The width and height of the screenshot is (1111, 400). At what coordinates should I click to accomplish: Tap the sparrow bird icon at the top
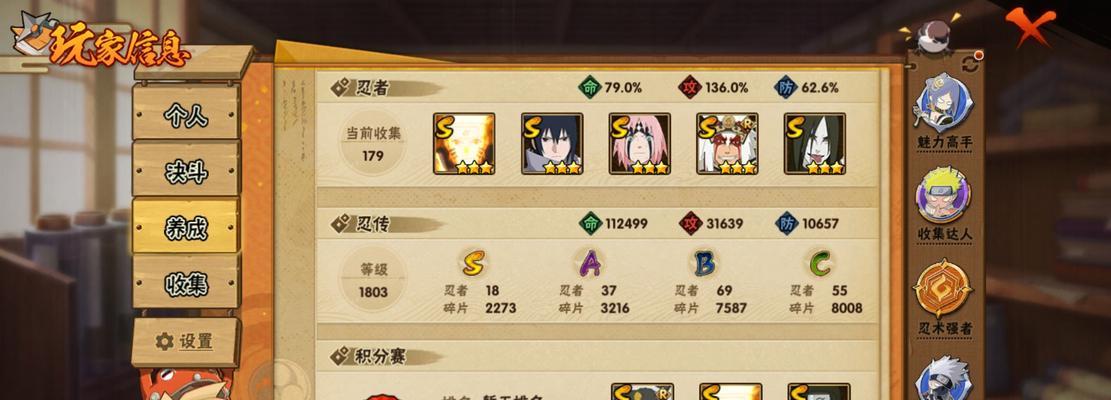(932, 37)
